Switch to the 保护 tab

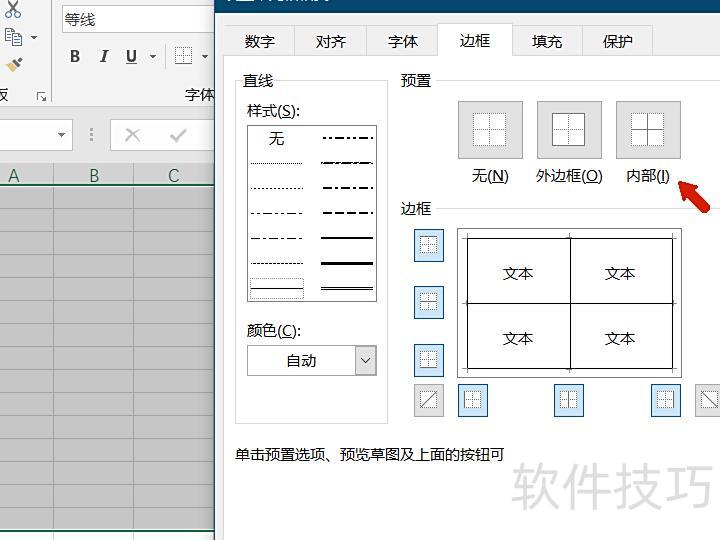618,41
